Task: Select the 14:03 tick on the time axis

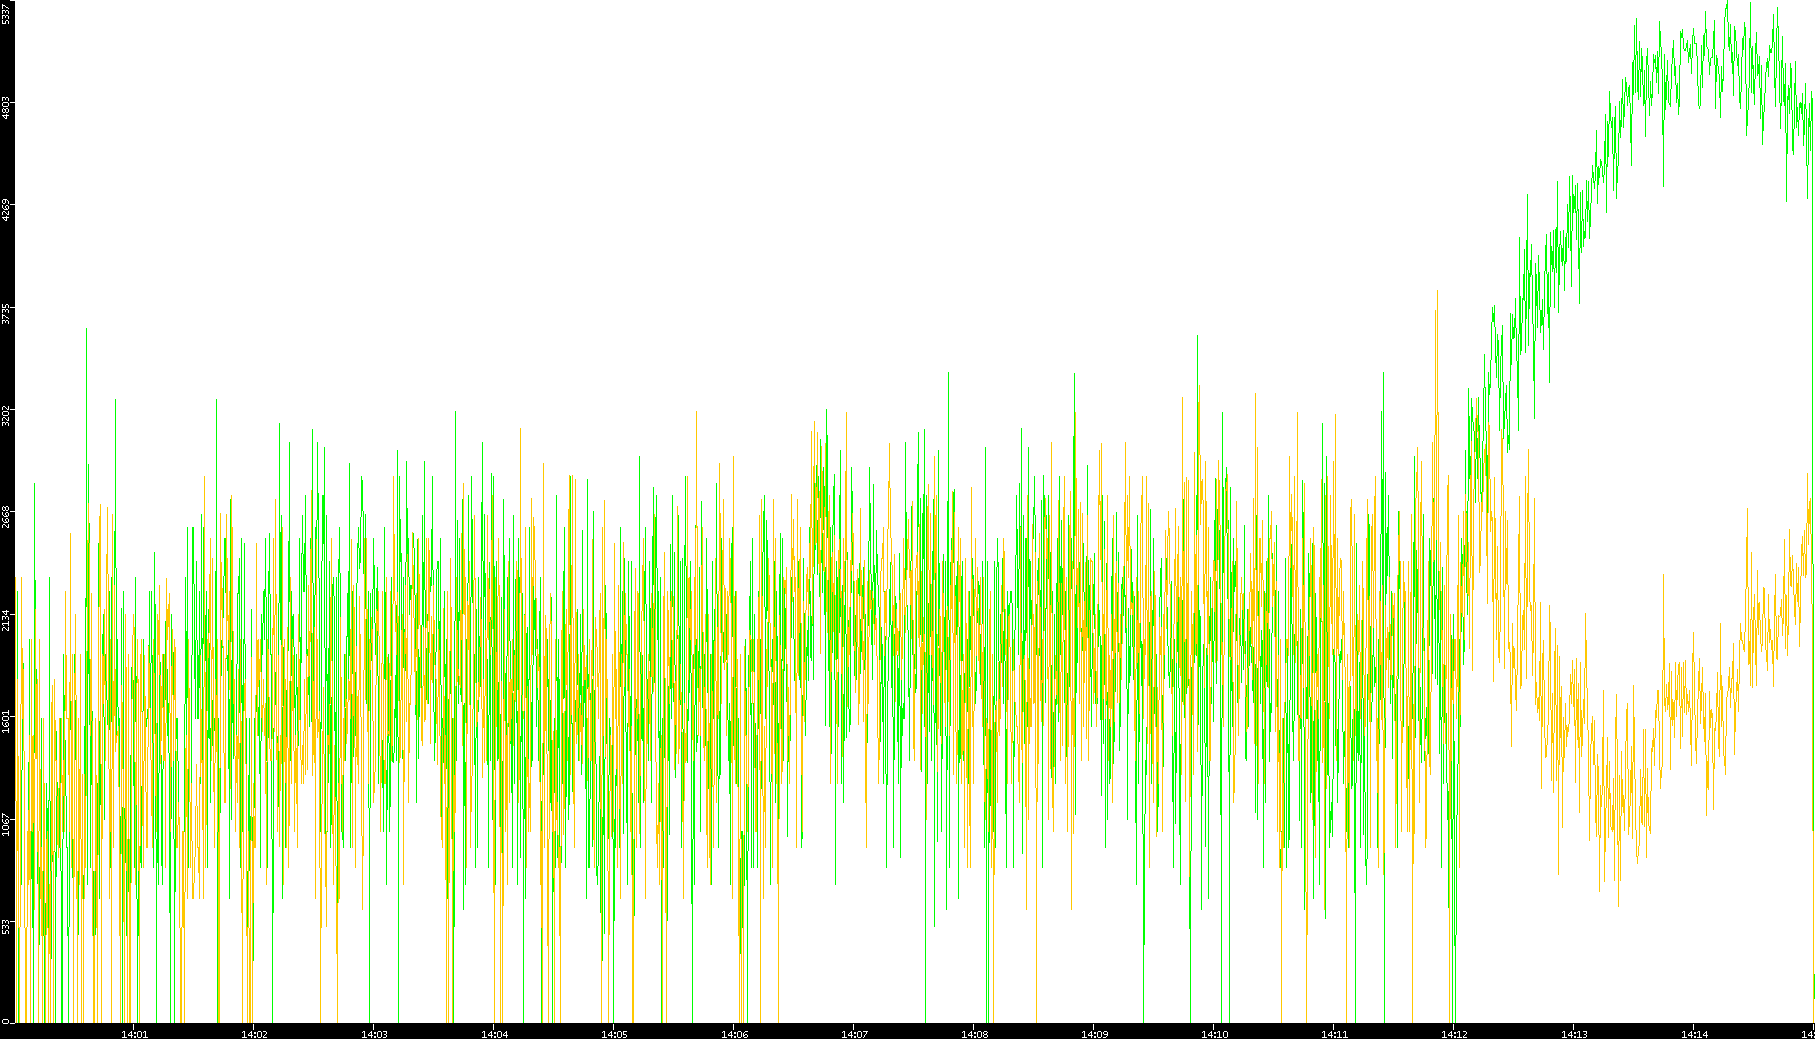Action: [x=374, y=1033]
